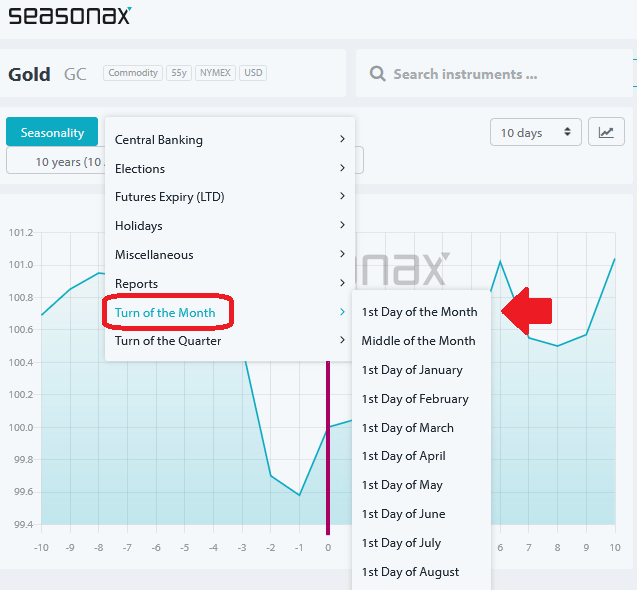Open the 10 years period selector
The width and height of the screenshot is (637, 590).
56,161
